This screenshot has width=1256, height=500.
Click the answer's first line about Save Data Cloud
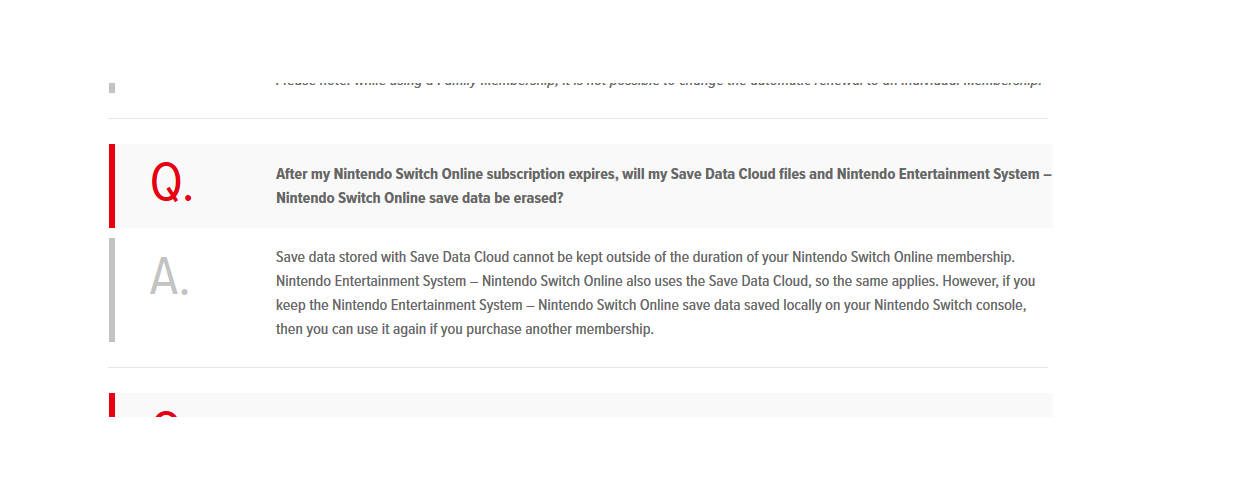645,257
